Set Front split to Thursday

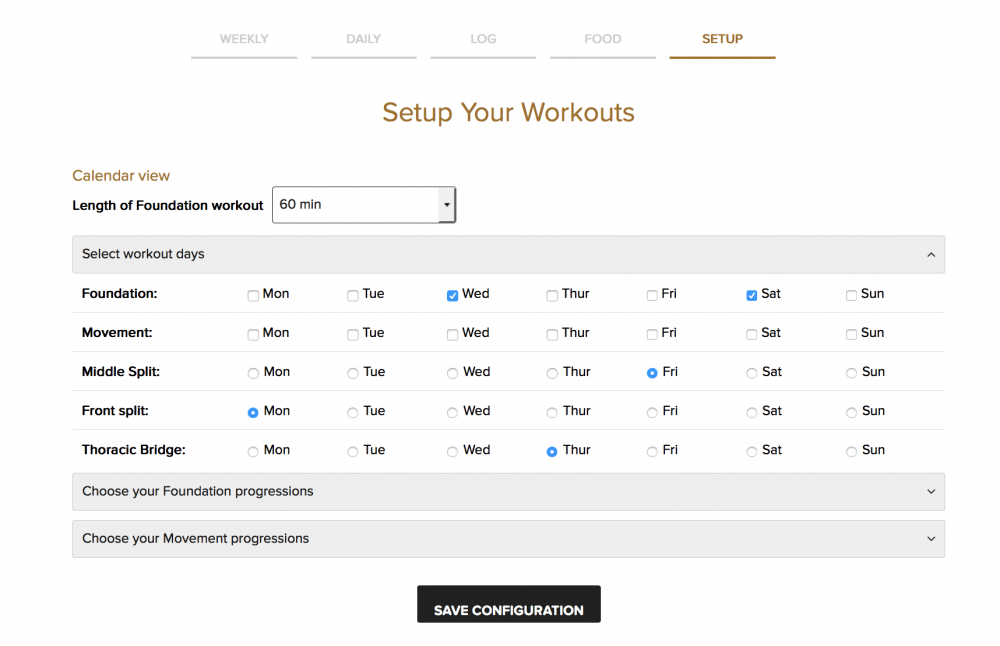click(552, 413)
